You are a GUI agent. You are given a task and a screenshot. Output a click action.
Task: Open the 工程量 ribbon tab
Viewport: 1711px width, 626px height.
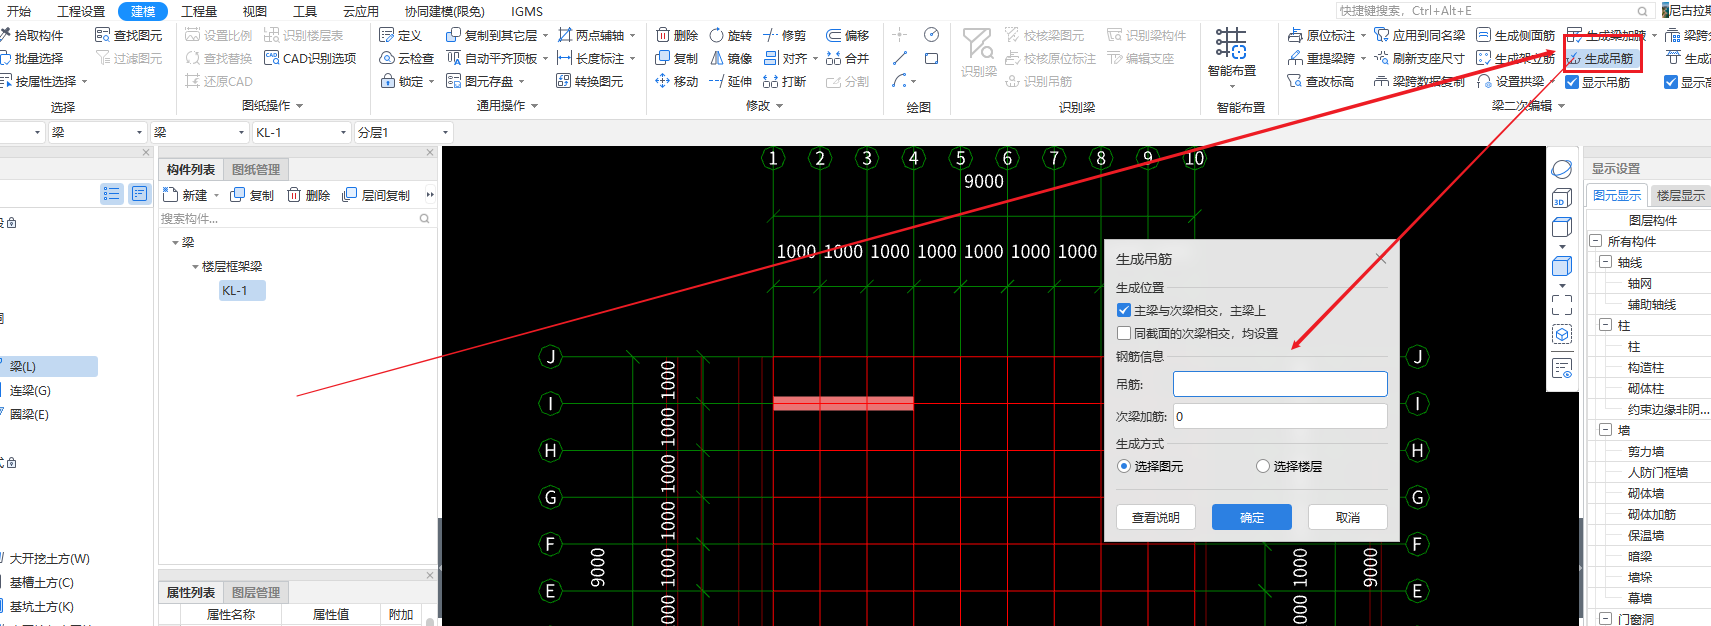[x=199, y=11]
